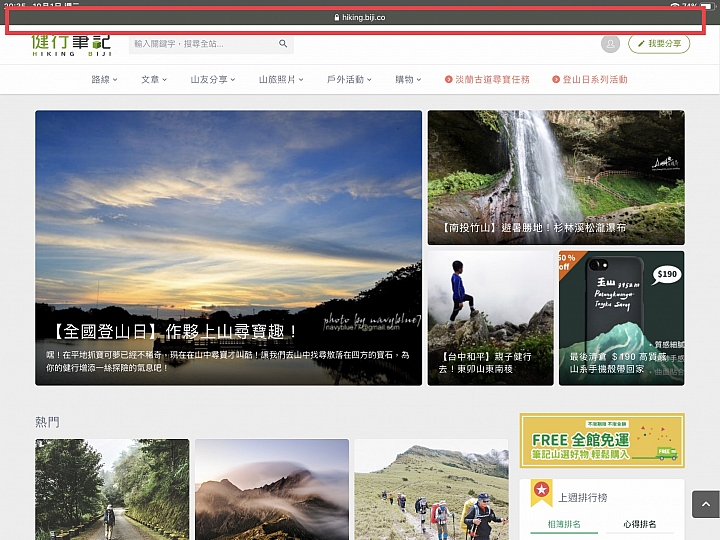Expand the 路線 dropdown menu
This screenshot has height=540, width=720.
point(104,79)
